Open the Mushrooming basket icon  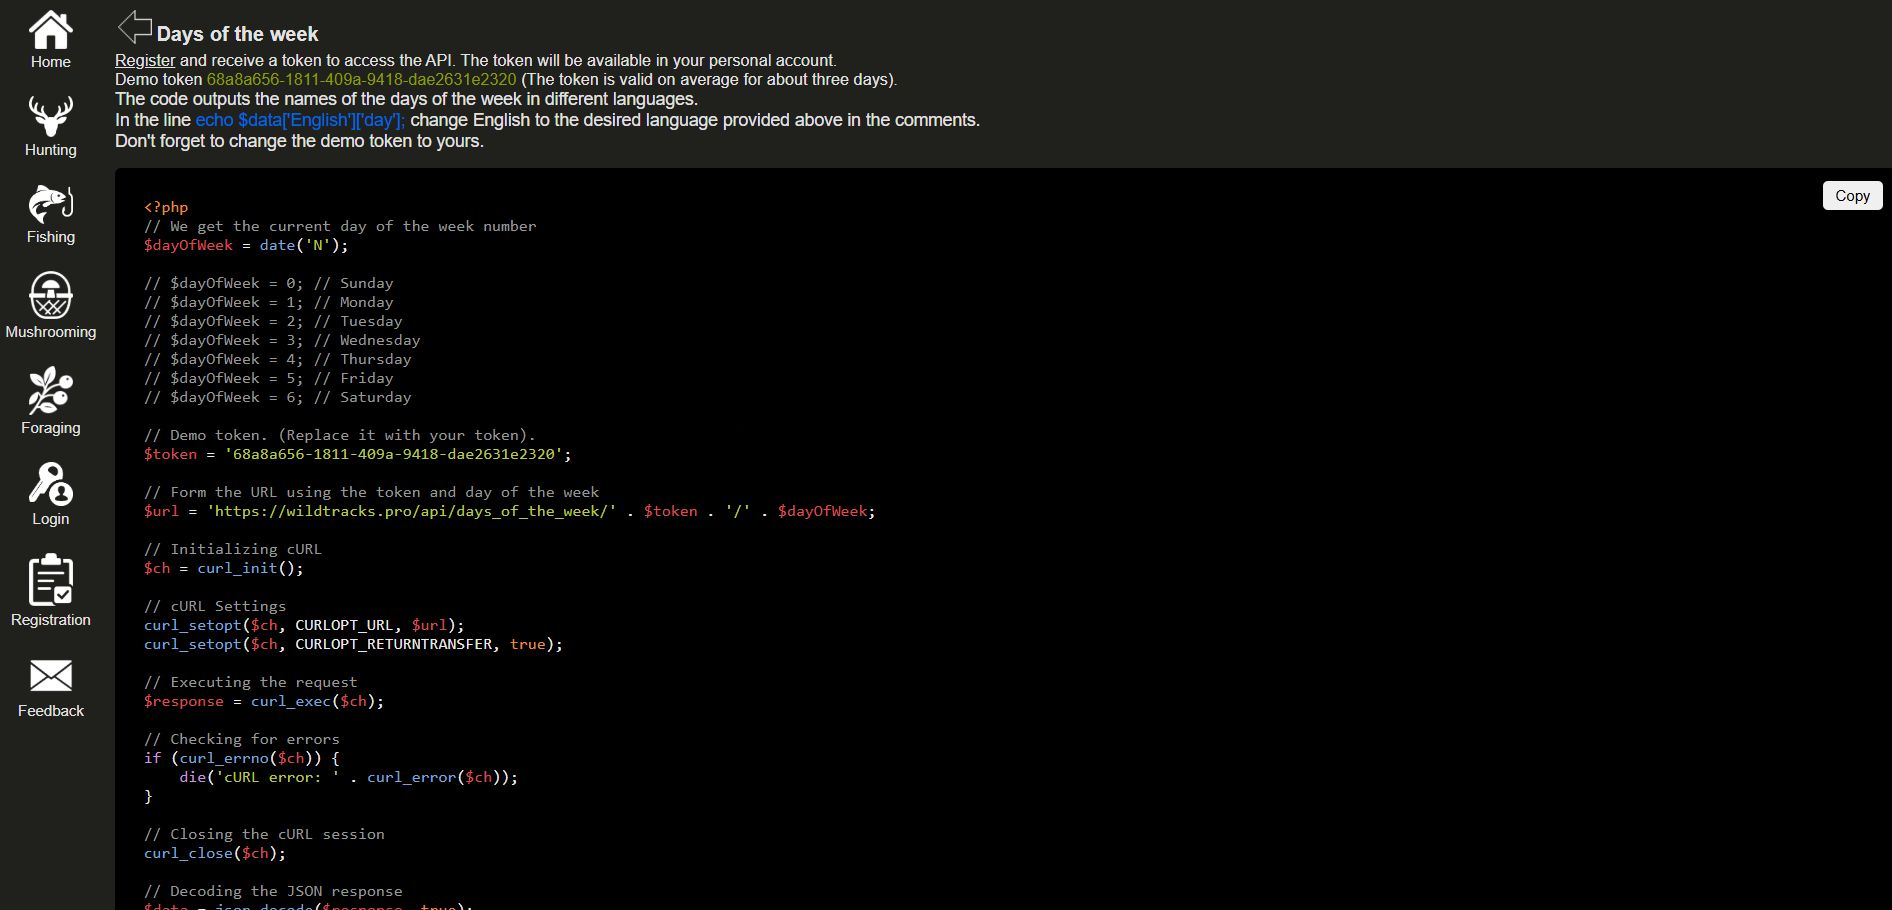pos(50,296)
